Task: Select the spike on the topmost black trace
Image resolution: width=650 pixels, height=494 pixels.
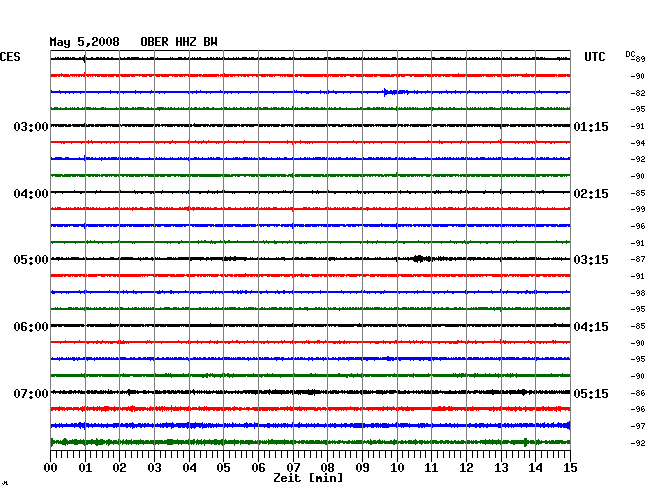Action: coord(85,58)
